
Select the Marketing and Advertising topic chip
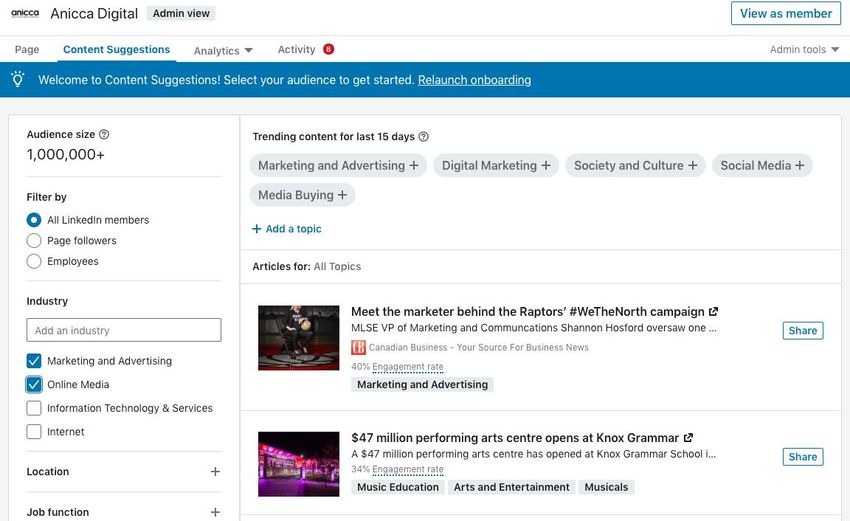click(x=338, y=165)
